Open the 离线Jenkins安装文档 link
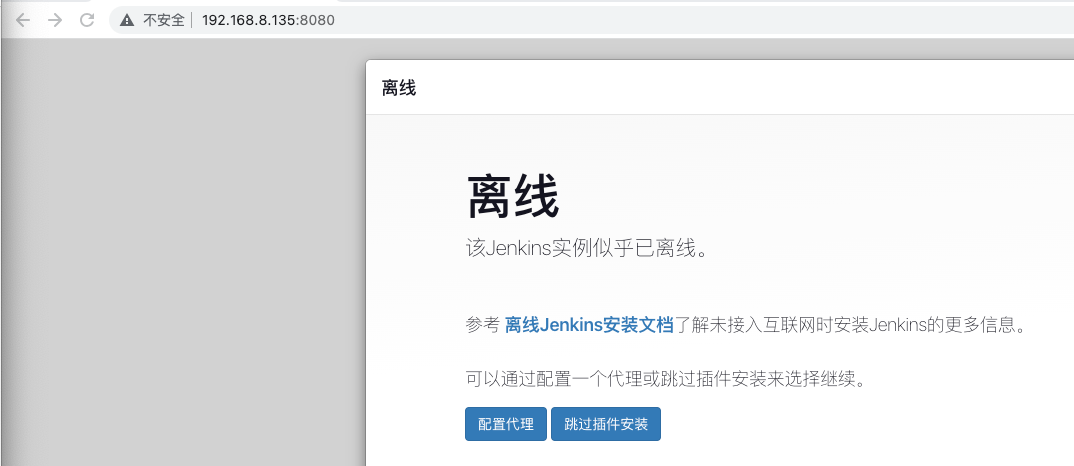The width and height of the screenshot is (1074, 466). tap(589, 325)
